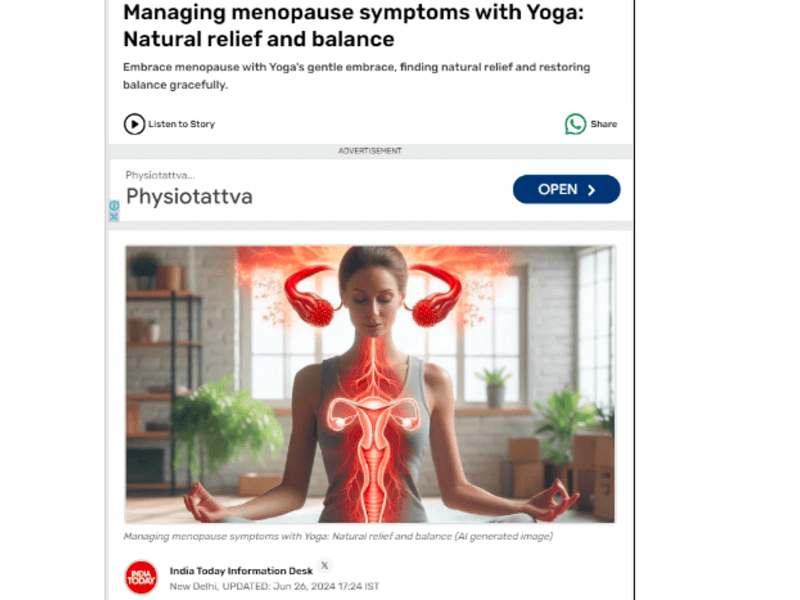This screenshot has height=600, width=800.
Task: Click the AI generated image caption
Action: click(x=338, y=536)
